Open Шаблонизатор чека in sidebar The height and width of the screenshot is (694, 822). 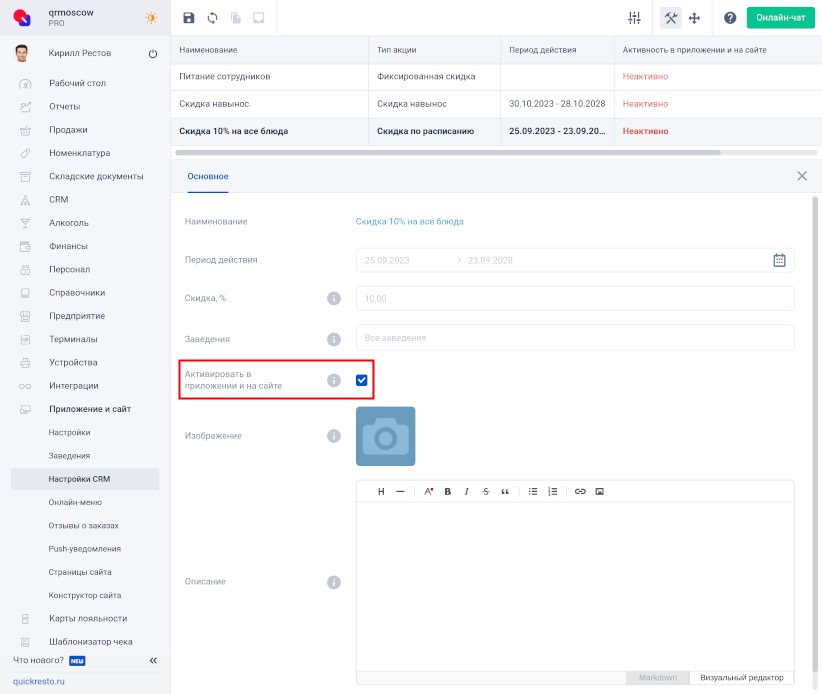(91, 642)
